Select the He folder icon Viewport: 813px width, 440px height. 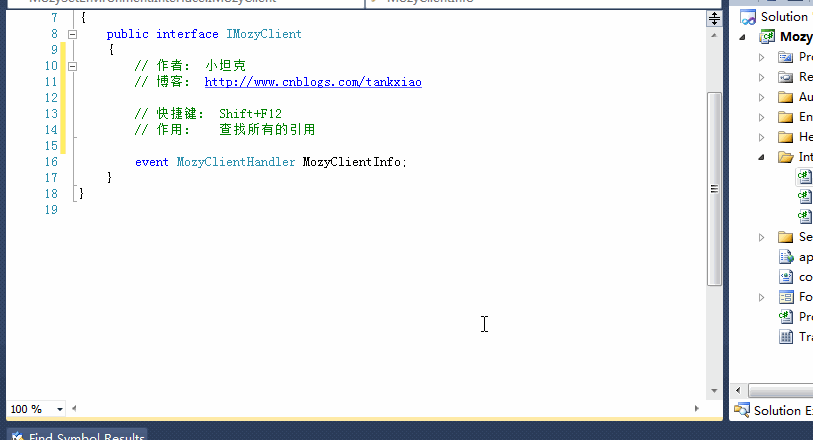coord(786,137)
